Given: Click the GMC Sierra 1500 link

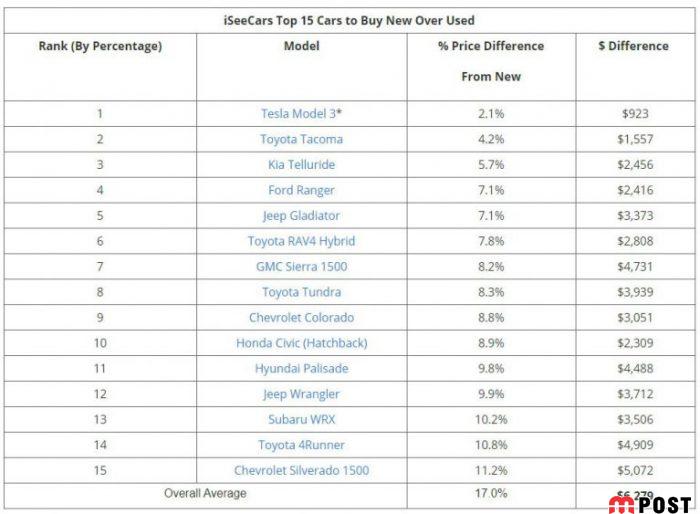Looking at the screenshot, I should [301, 267].
